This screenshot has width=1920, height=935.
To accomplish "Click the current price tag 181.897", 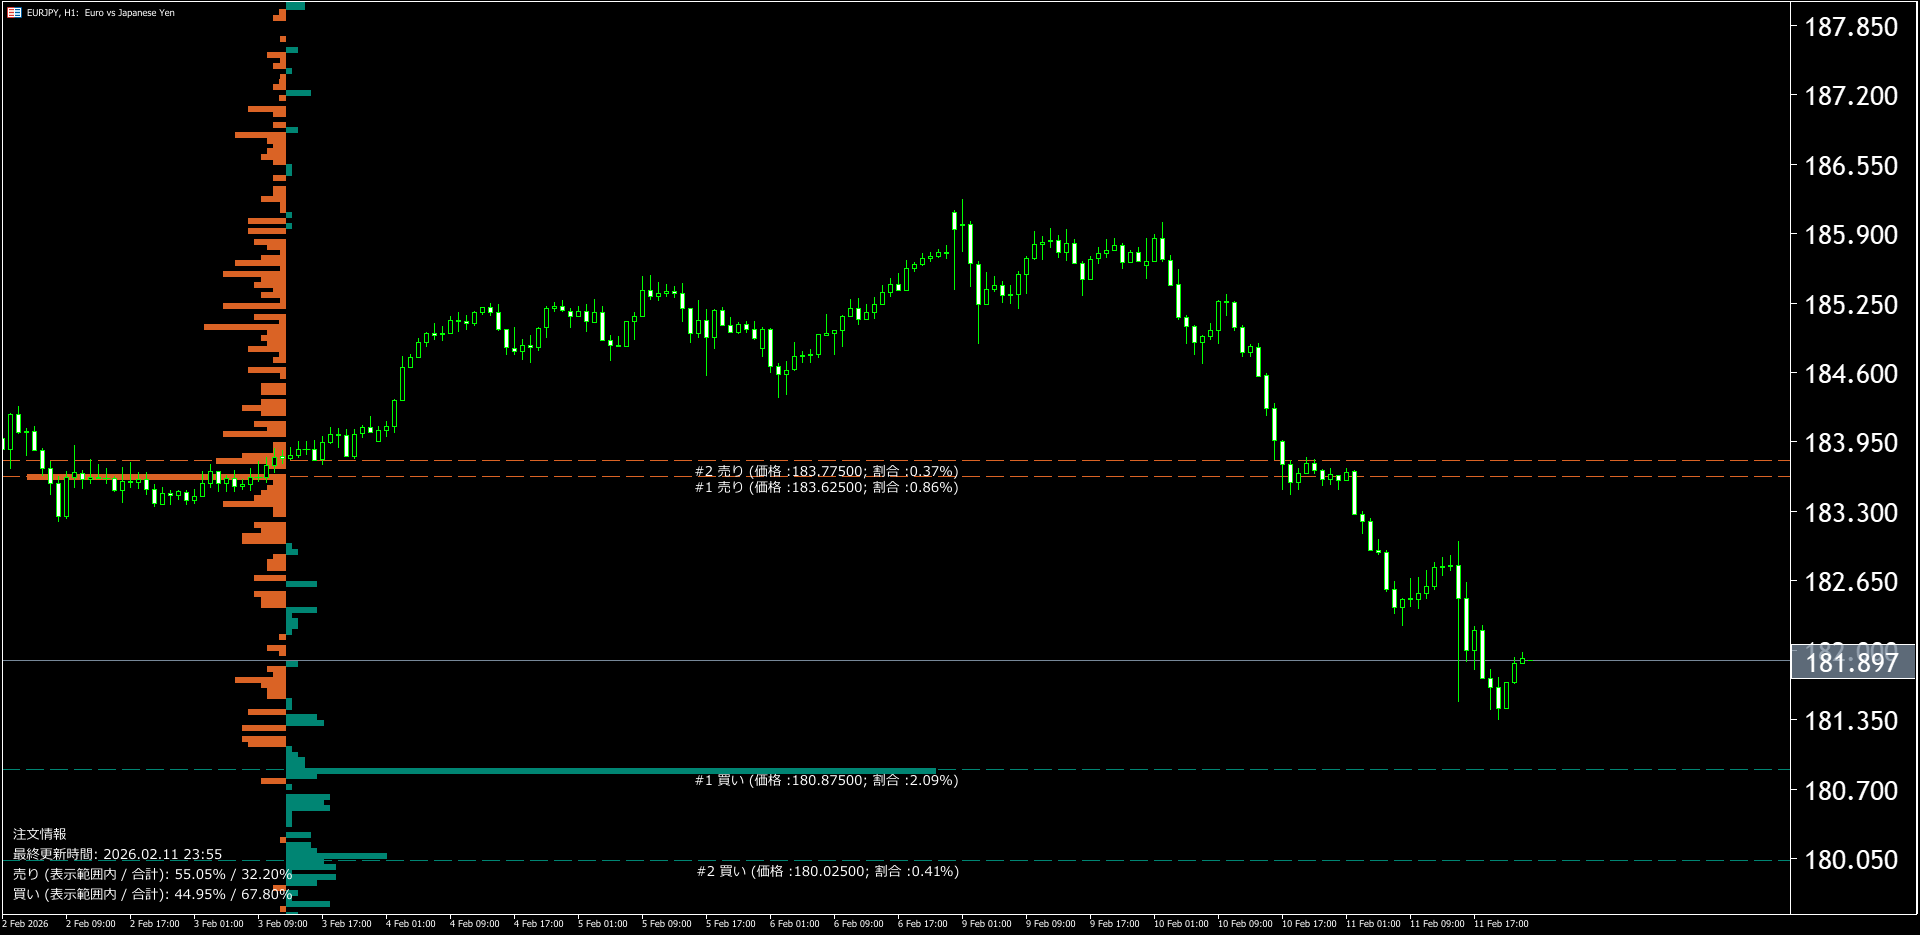I will pyautogui.click(x=1852, y=662).
